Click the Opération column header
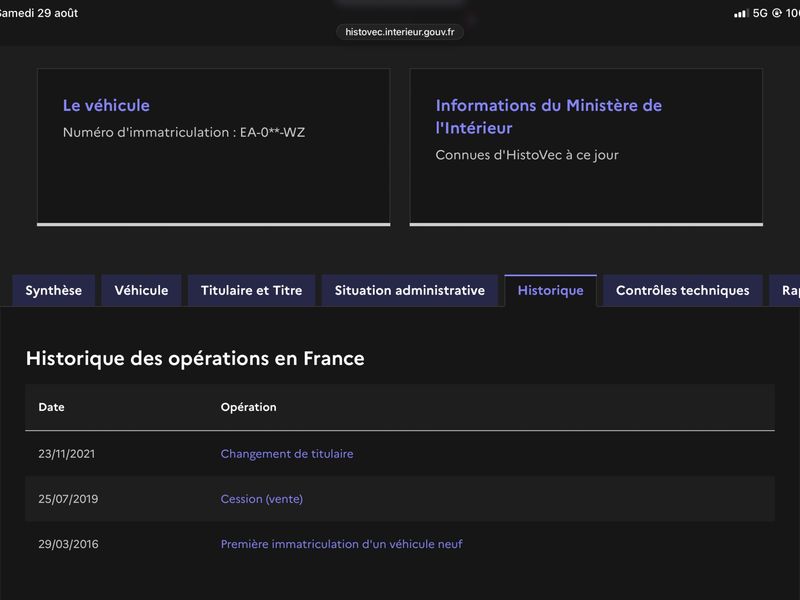 [x=248, y=407]
